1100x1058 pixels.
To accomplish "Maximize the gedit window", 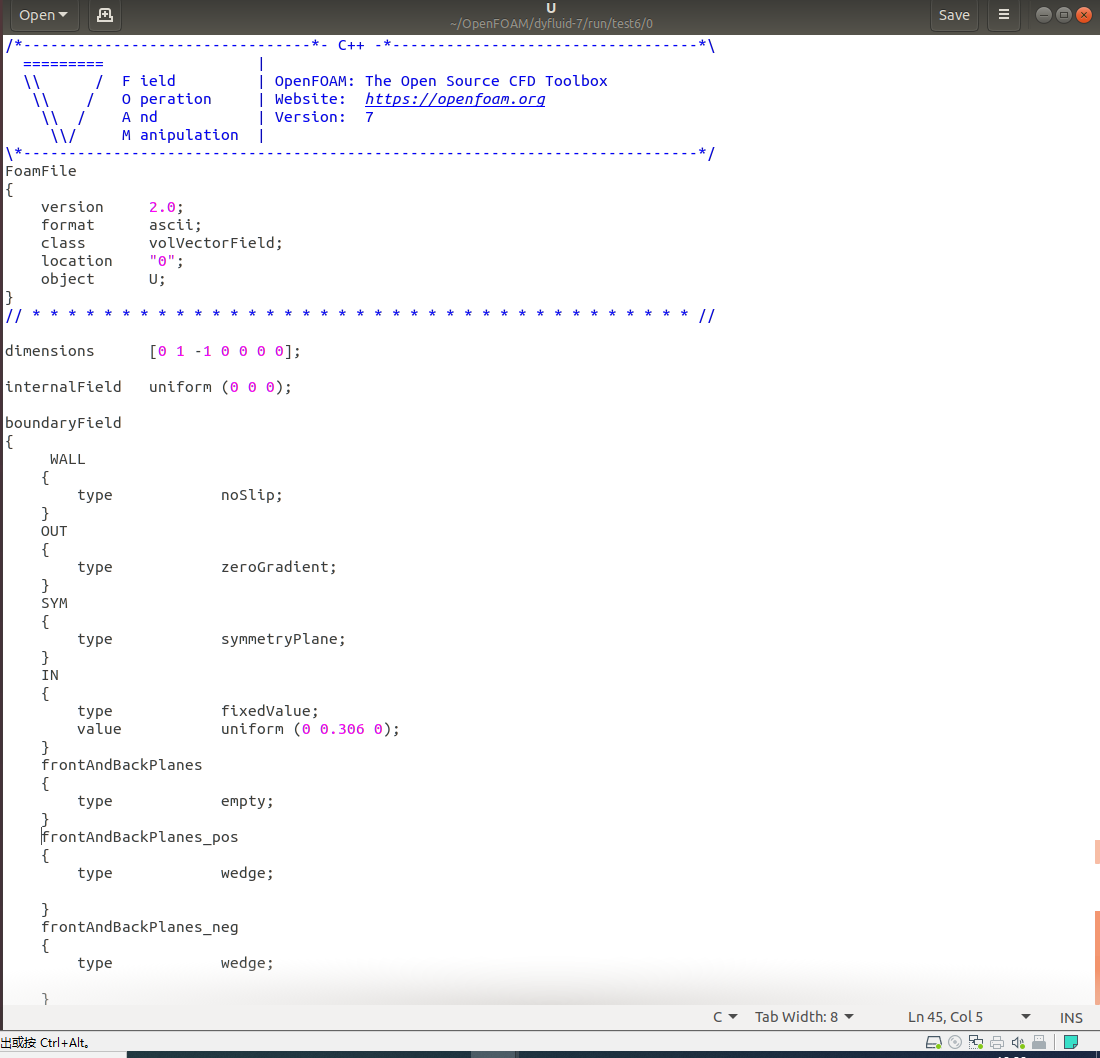I will [x=1064, y=15].
